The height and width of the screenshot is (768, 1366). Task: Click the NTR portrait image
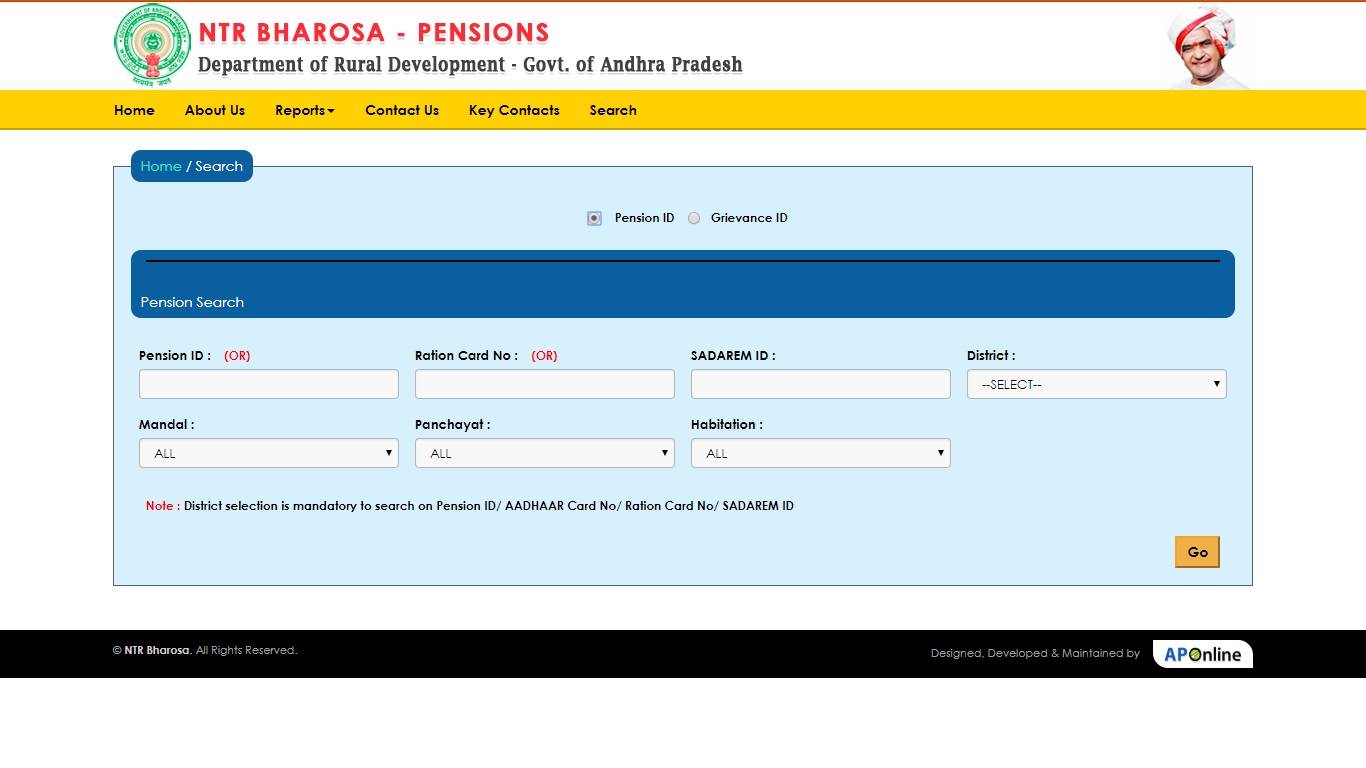[x=1205, y=45]
